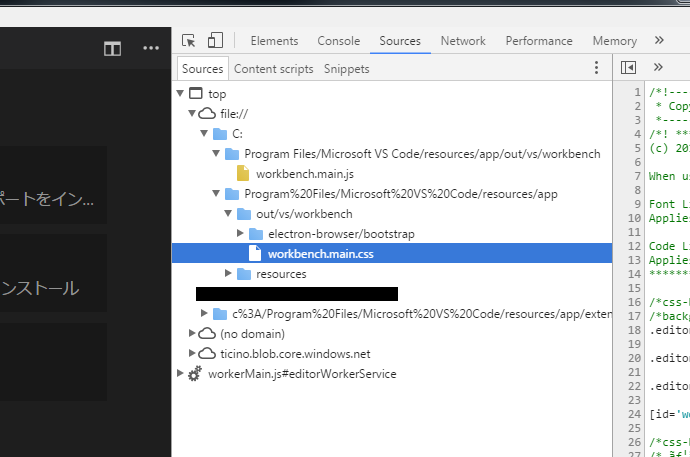Click line number 24 in editor gutter
Image resolution: width=690 pixels, height=457 pixels.
click(634, 414)
